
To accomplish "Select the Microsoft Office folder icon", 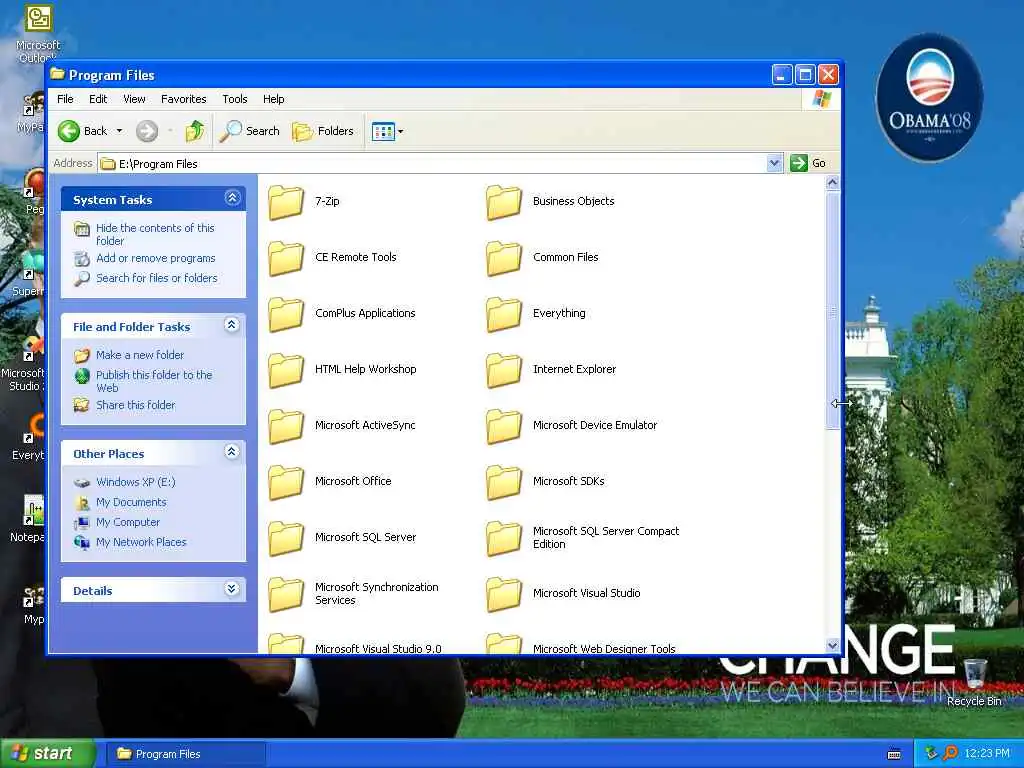I will tap(286, 482).
